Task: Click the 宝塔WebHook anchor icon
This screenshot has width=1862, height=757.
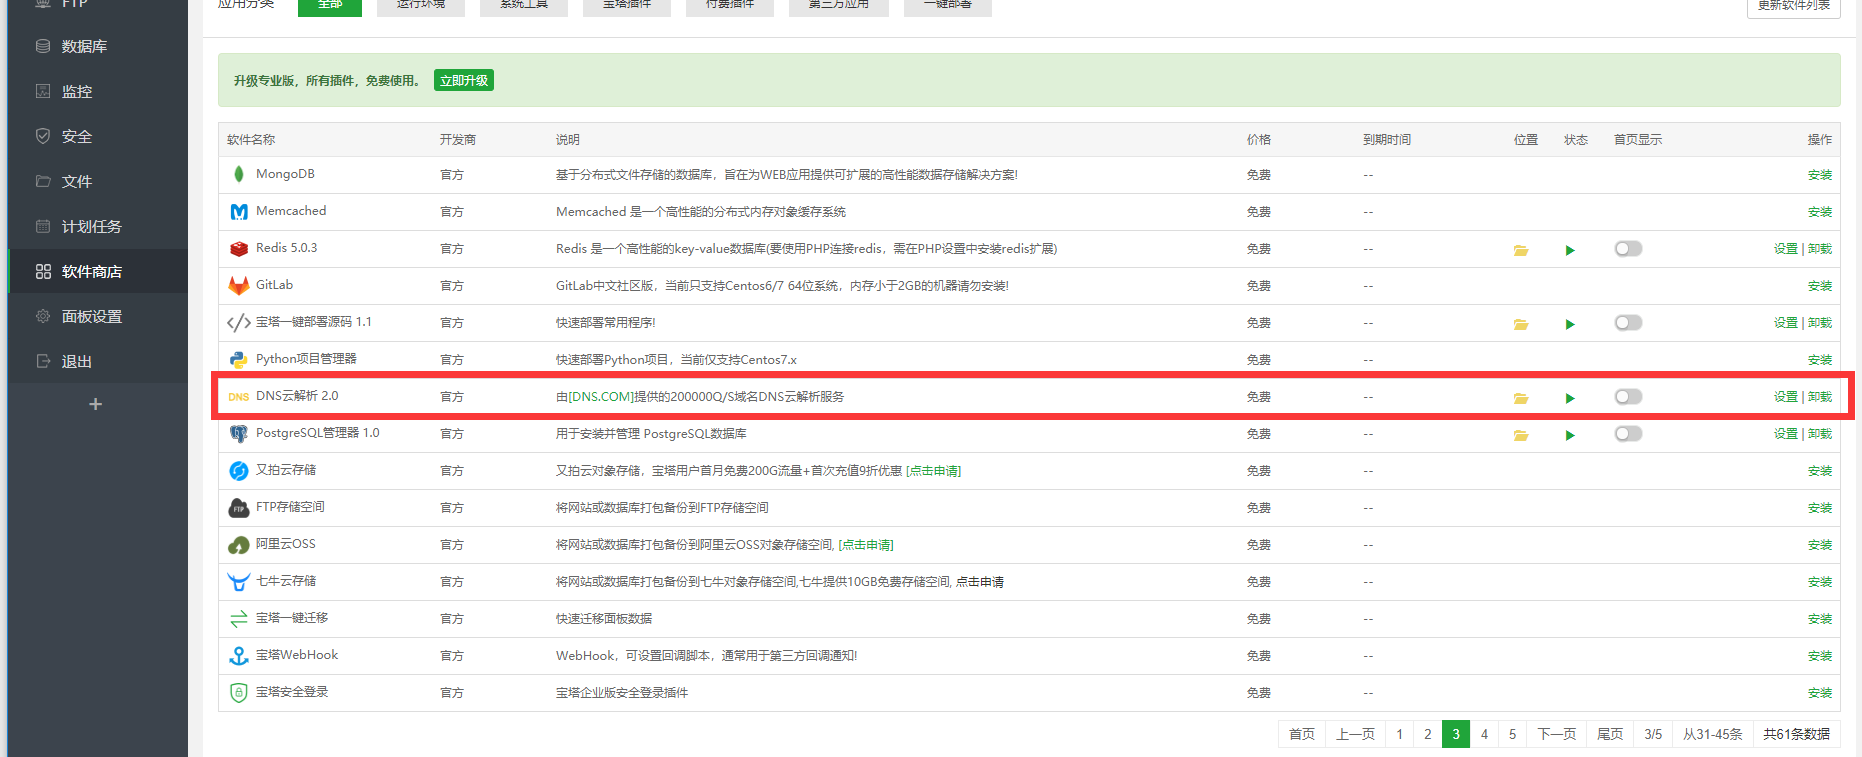Action: 238,655
